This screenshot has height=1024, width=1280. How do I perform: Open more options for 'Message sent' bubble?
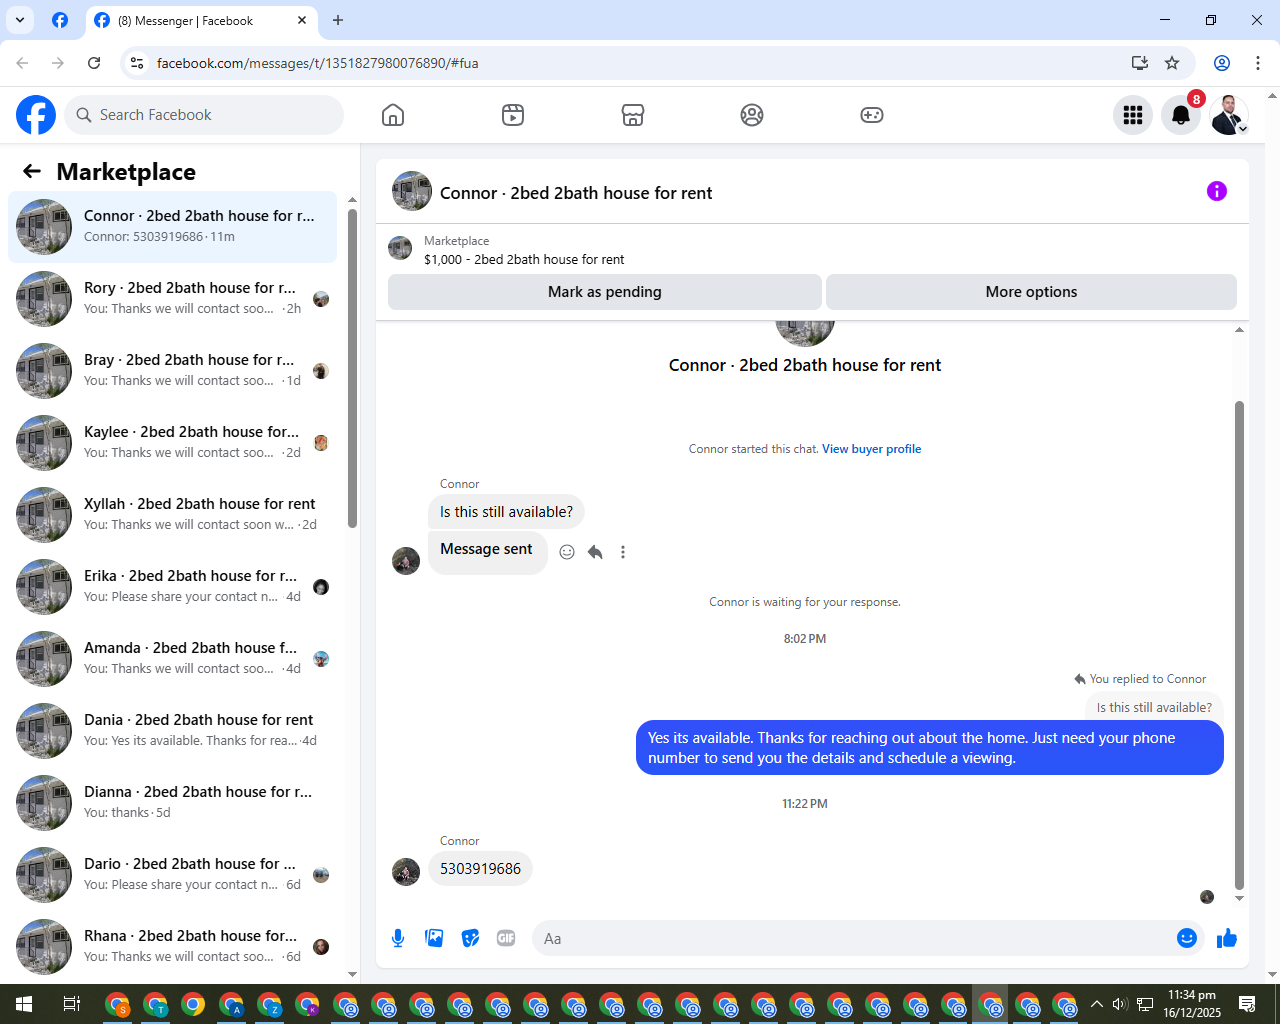(x=623, y=552)
